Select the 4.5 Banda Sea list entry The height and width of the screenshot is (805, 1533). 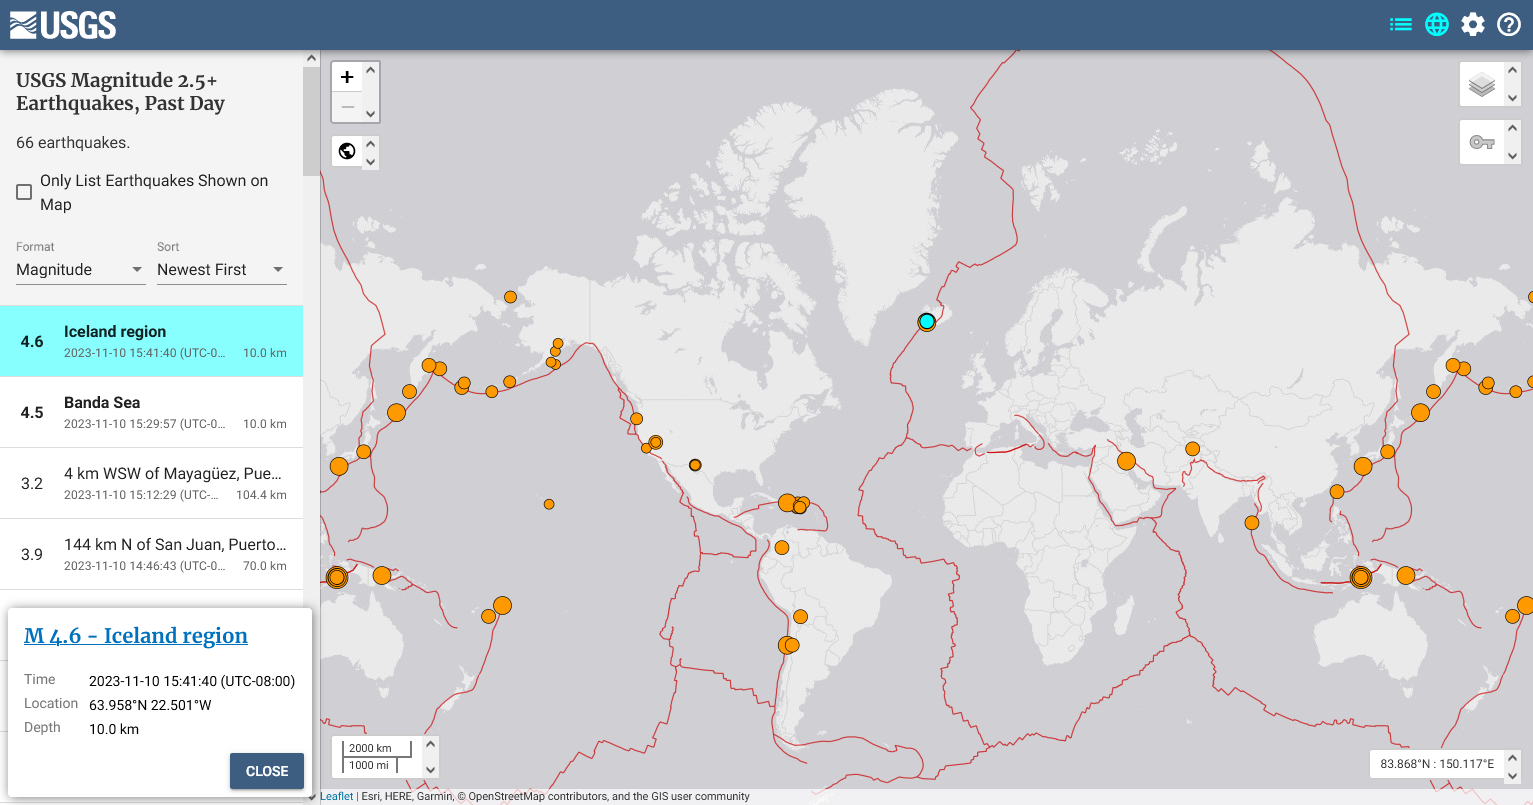coord(151,412)
